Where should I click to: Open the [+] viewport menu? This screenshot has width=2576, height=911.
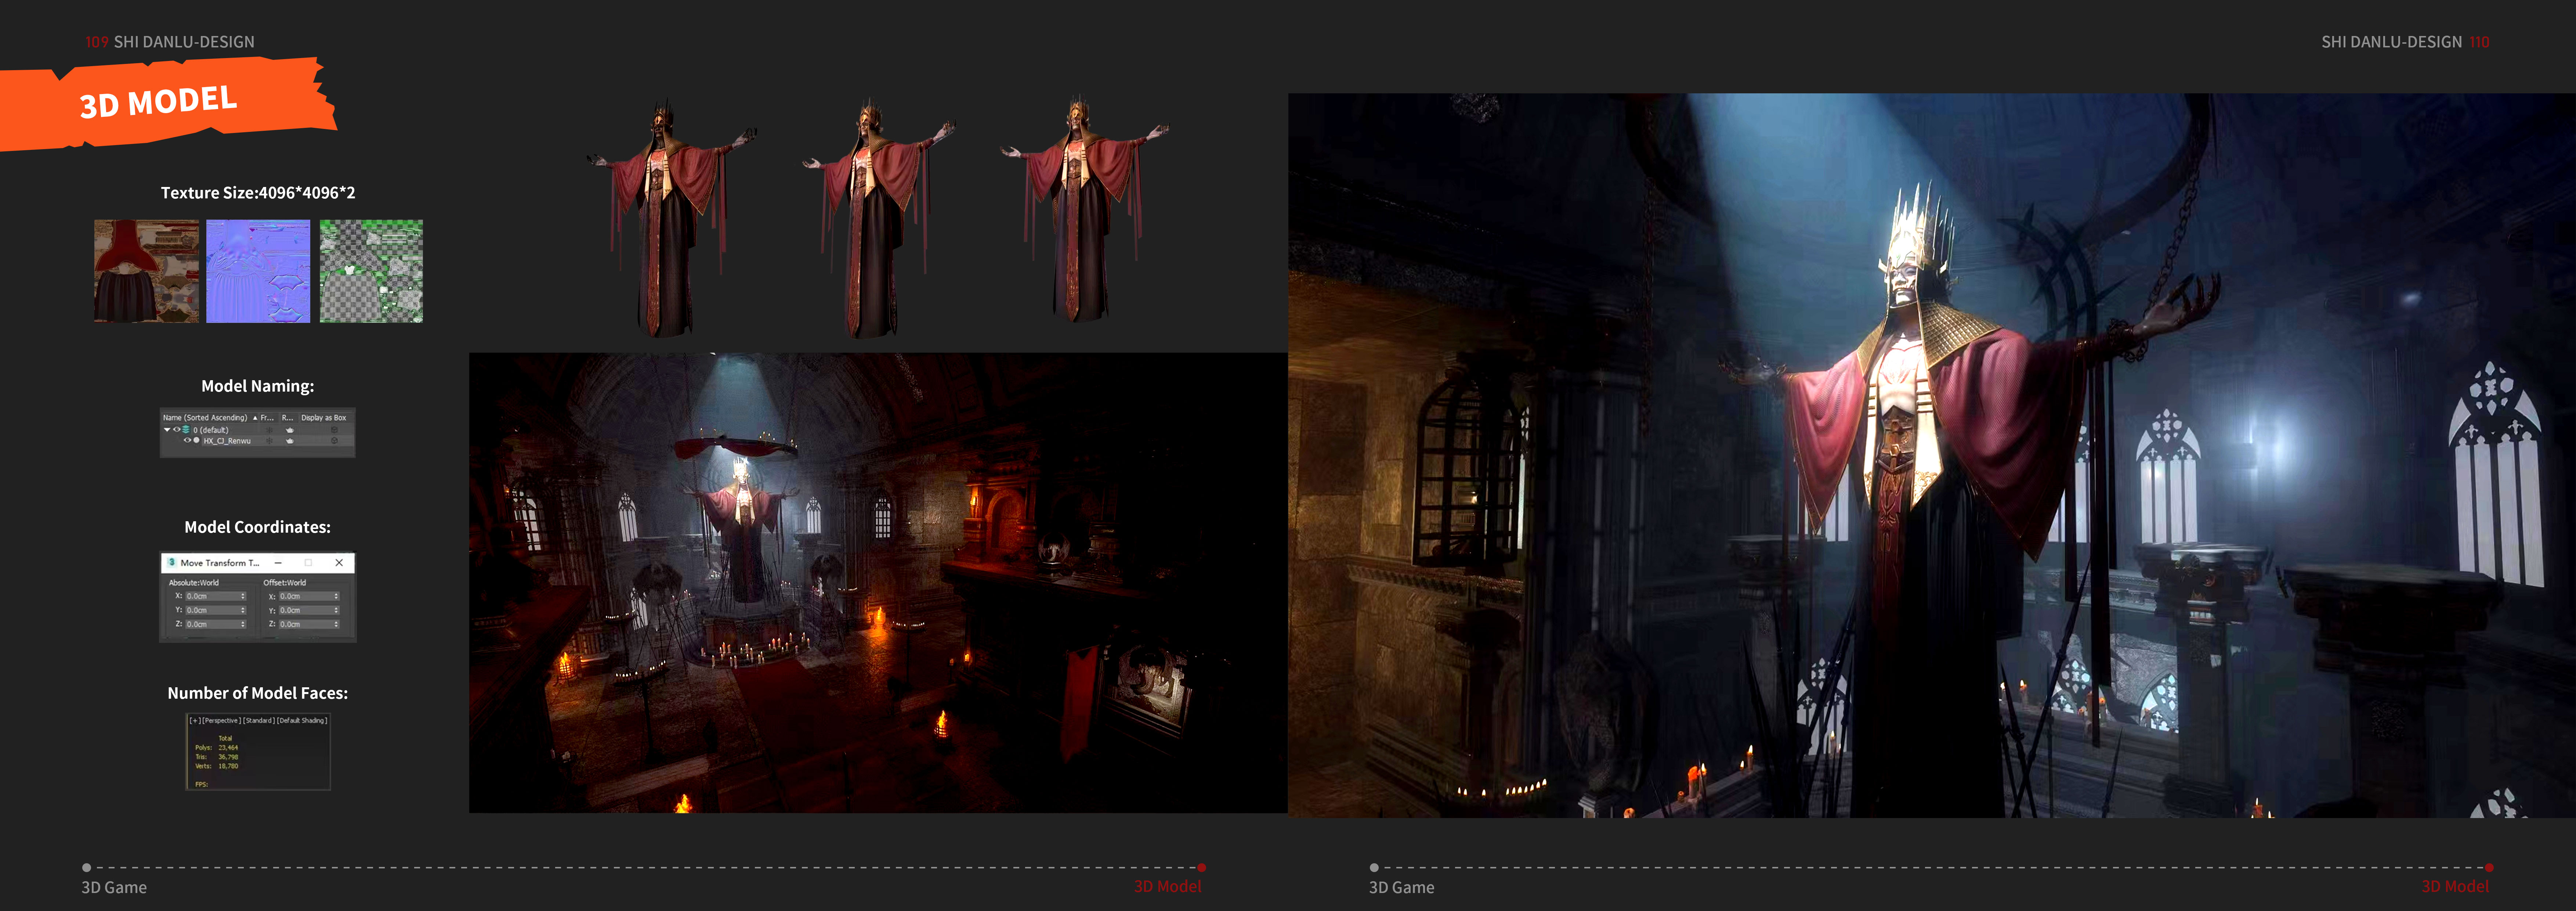195,721
